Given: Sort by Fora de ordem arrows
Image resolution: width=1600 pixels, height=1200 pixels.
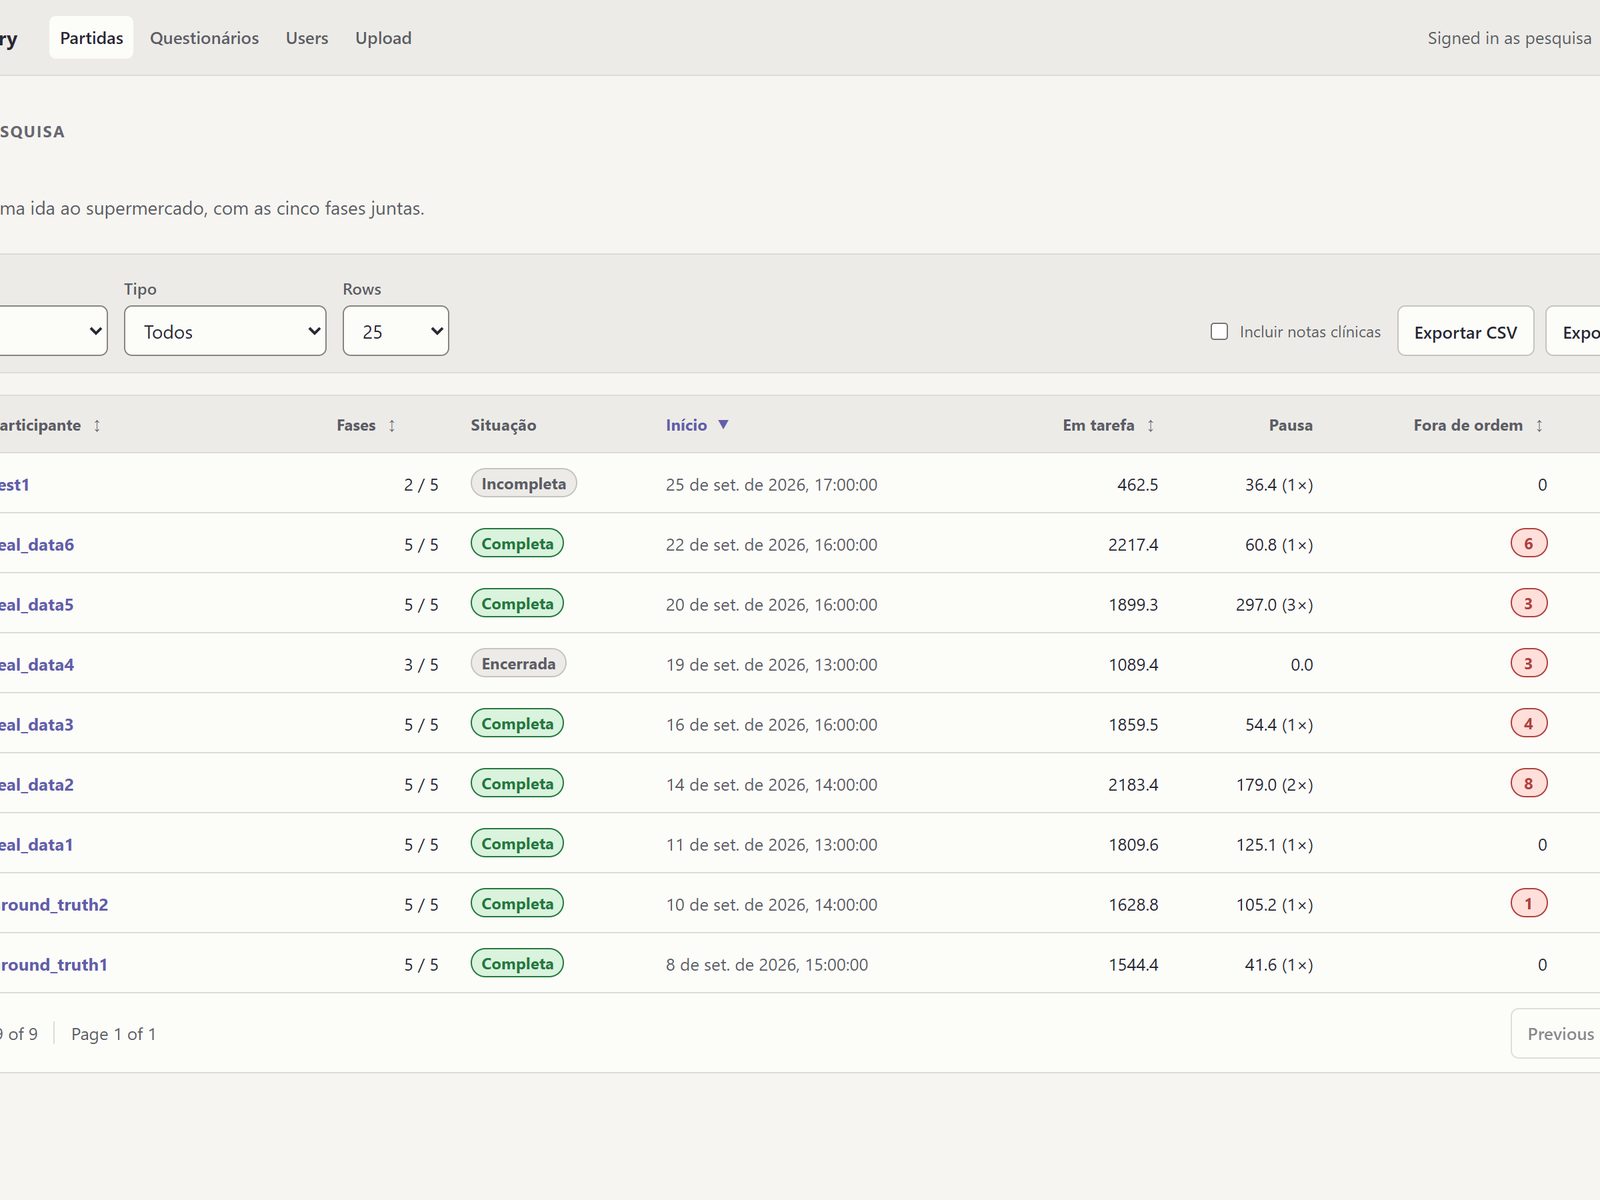Looking at the screenshot, I should click(x=1539, y=425).
